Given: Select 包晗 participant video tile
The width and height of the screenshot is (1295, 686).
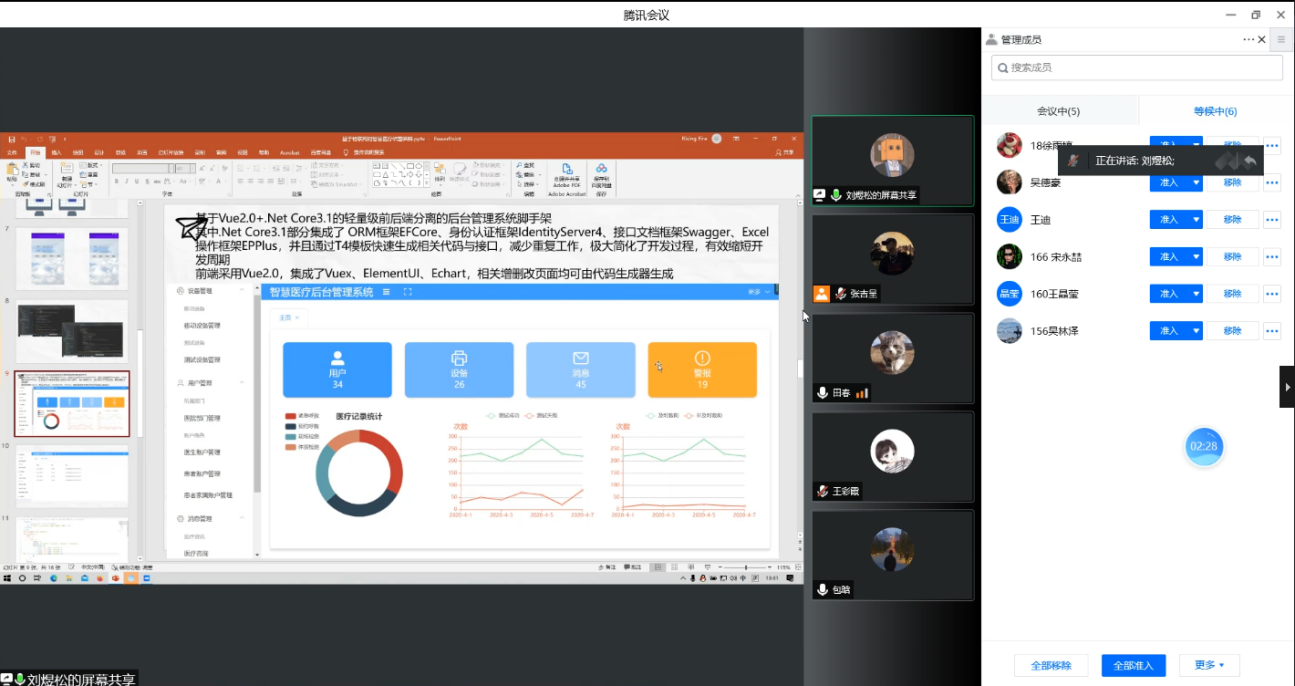Looking at the screenshot, I should pyautogui.click(x=892, y=555).
